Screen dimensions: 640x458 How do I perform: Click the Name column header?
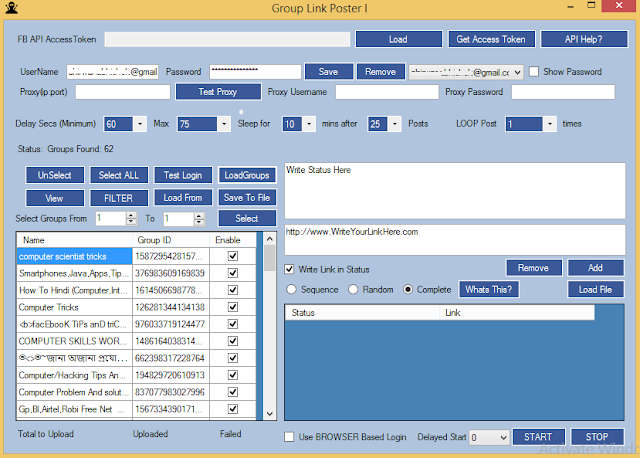click(74, 240)
